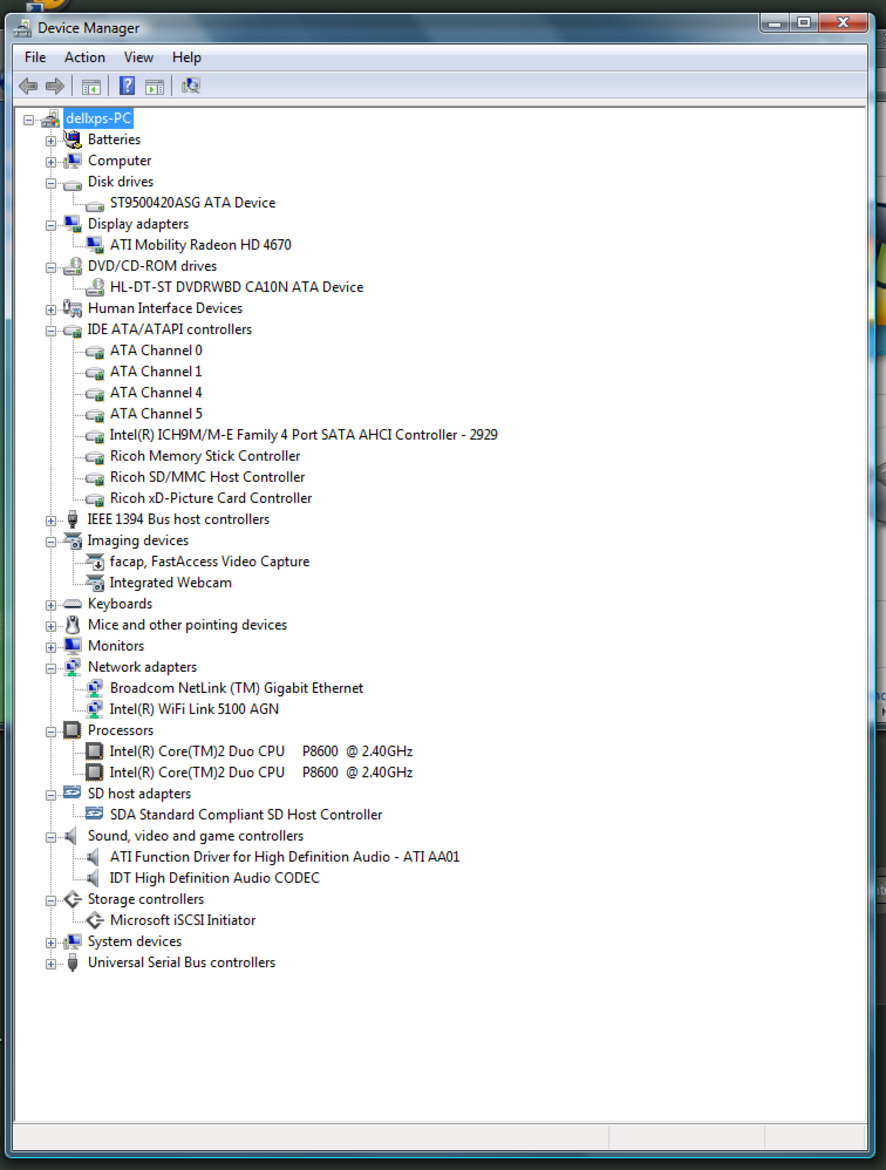Screen dimensions: 886x1170
Task: Select the IDE ATA/ATAPI controllers icon
Action: coord(72,330)
